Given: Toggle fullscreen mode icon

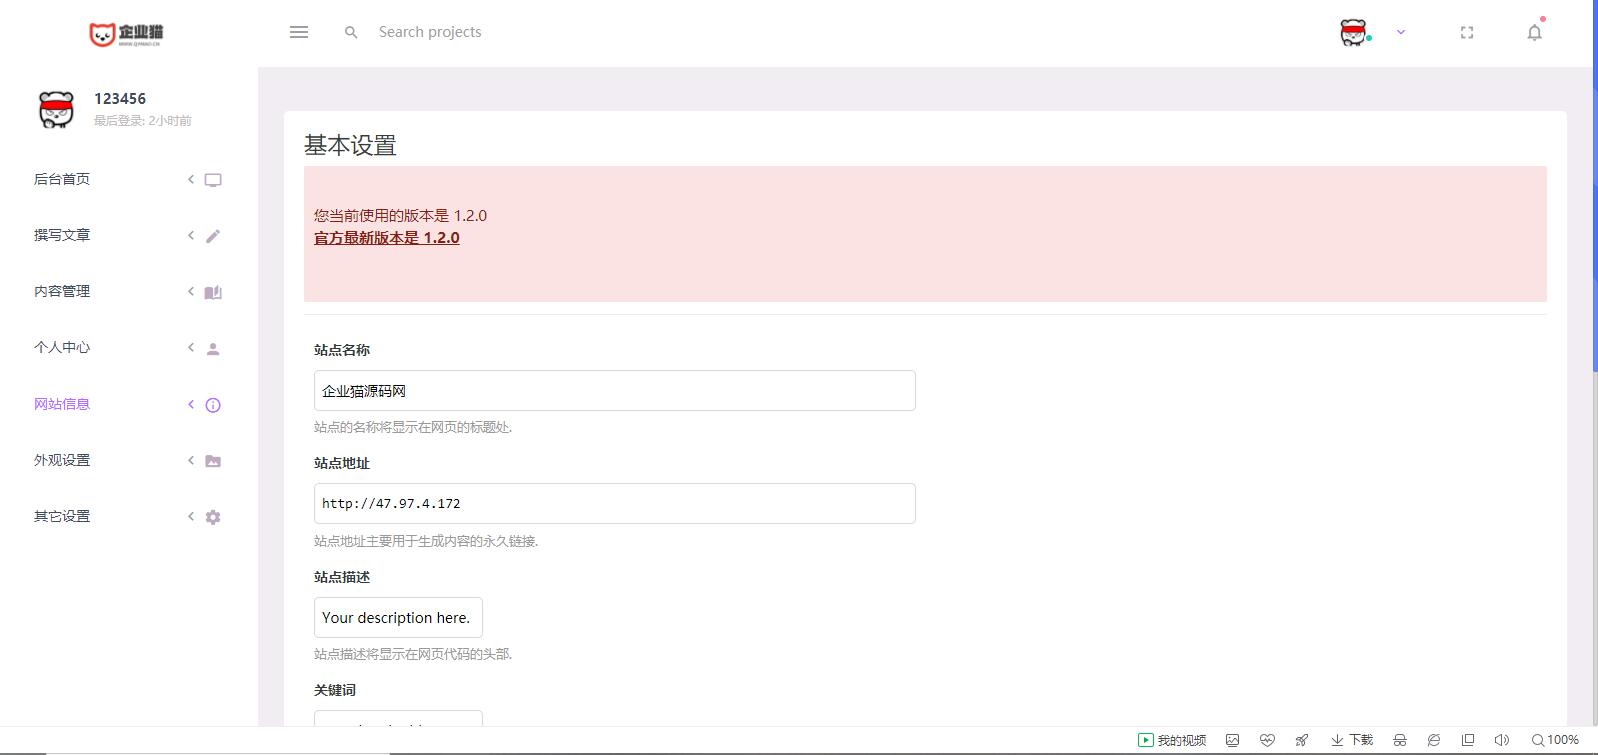Looking at the screenshot, I should [x=1467, y=32].
